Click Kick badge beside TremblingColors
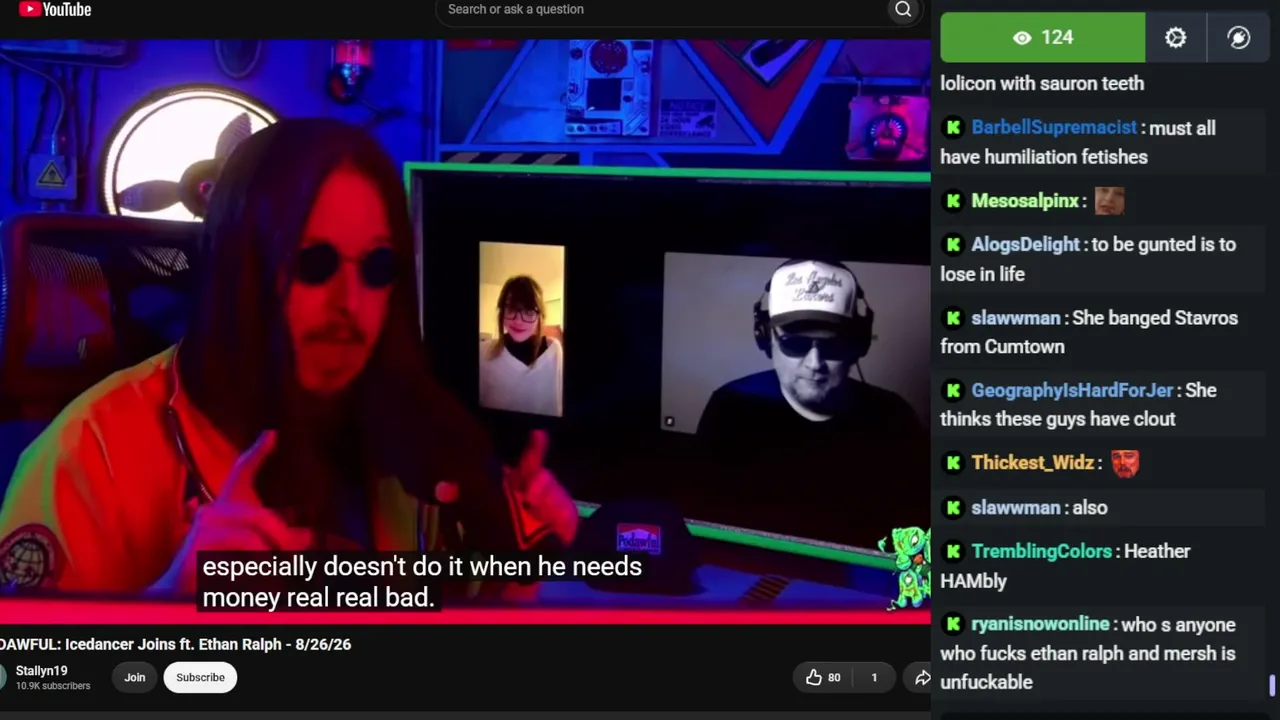This screenshot has height=720, width=1280. coord(953,551)
